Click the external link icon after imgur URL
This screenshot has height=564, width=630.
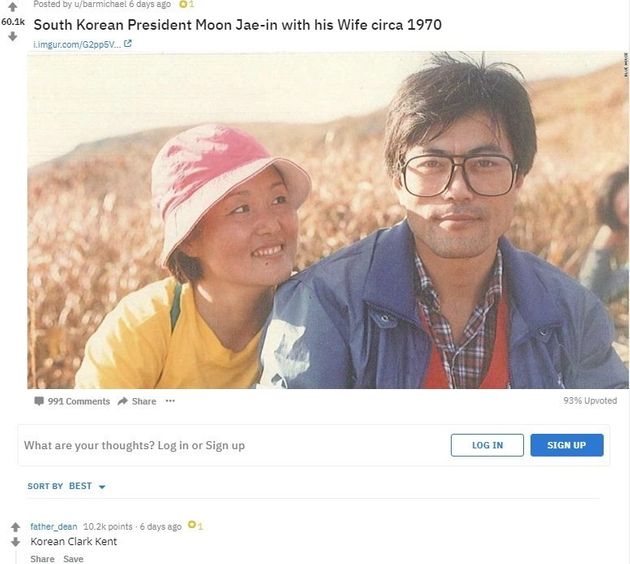[x=127, y=44]
